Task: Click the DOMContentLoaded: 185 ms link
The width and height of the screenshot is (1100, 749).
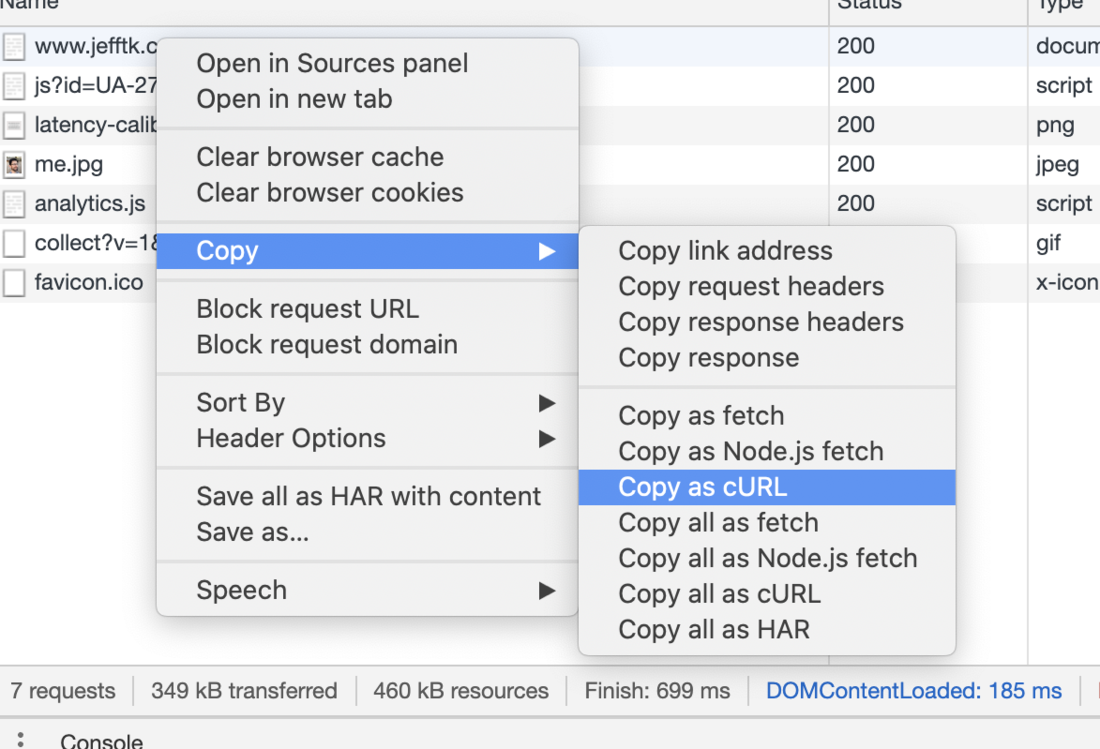Action: pyautogui.click(x=913, y=690)
